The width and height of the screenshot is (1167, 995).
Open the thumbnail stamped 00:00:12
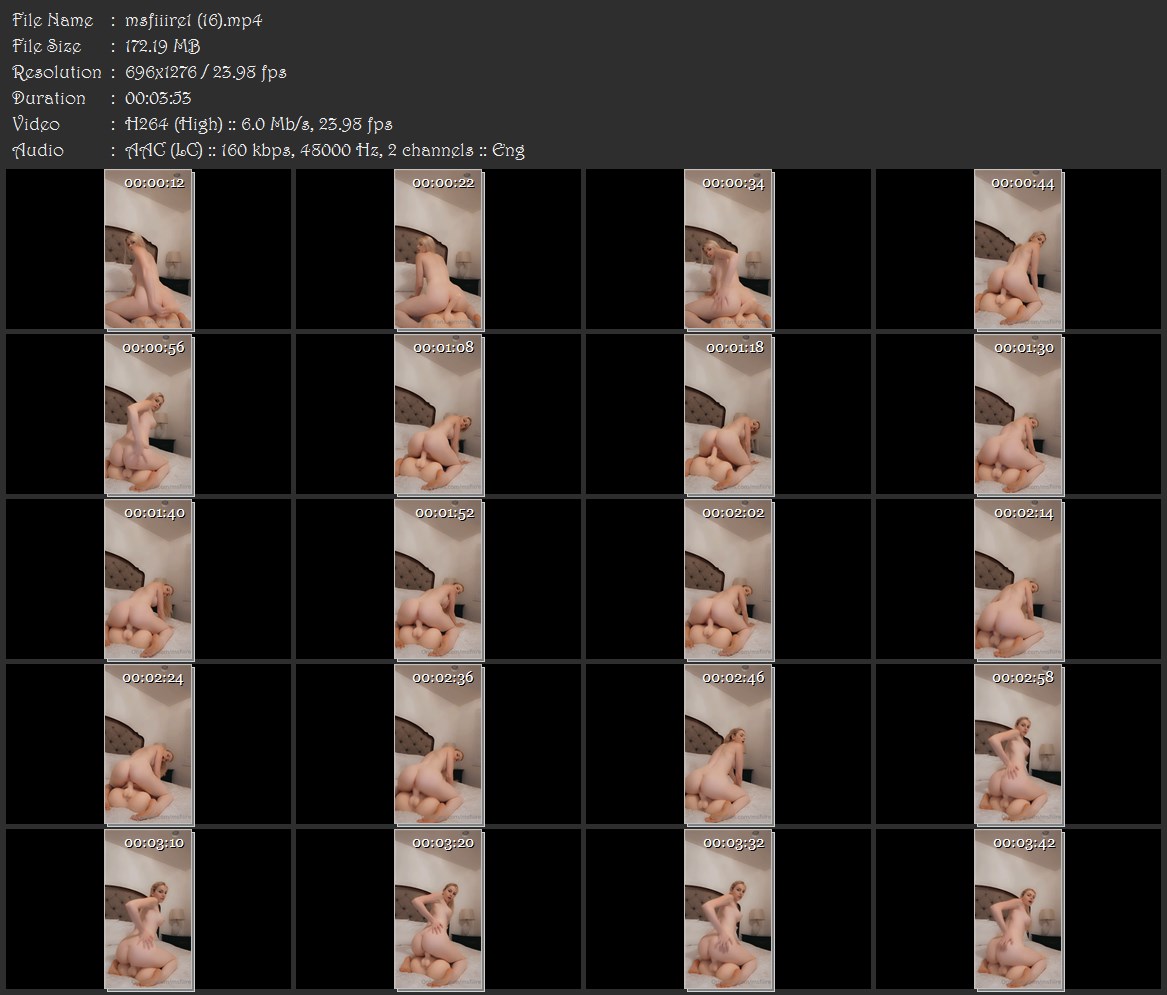pos(149,249)
